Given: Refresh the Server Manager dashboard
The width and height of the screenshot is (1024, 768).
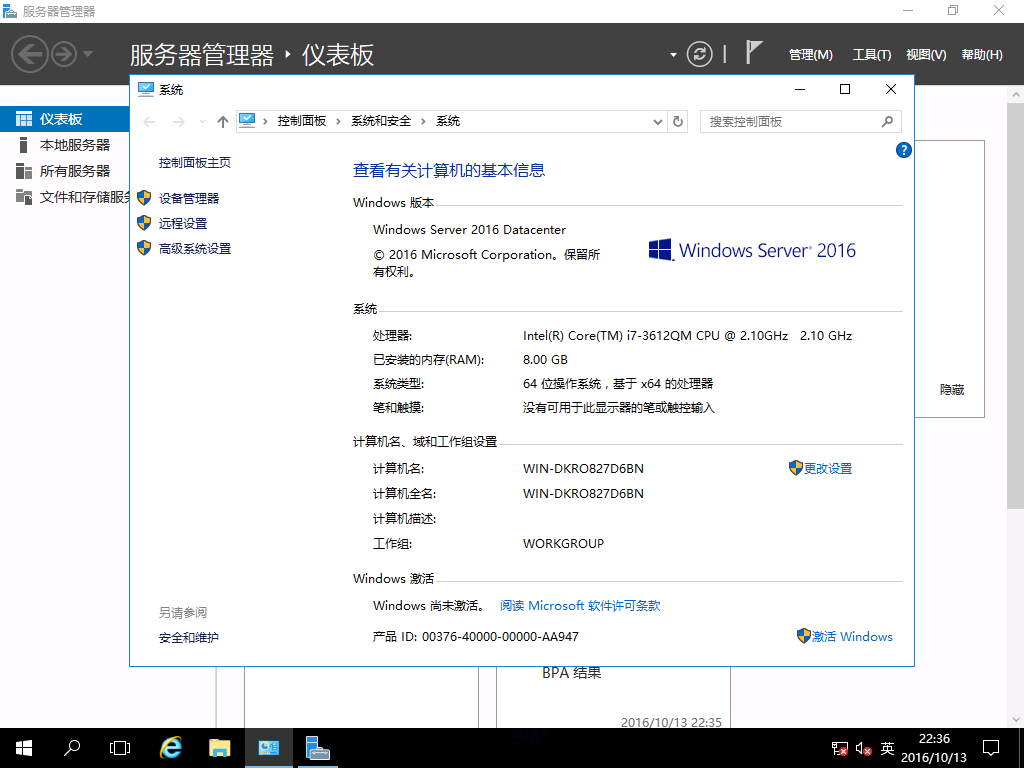Looking at the screenshot, I should click(699, 54).
